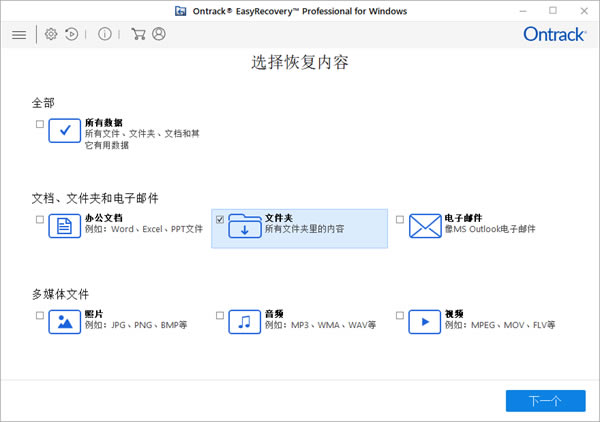600x422 pixels.
Task: Click the 视频 play icon
Action: 424,321
